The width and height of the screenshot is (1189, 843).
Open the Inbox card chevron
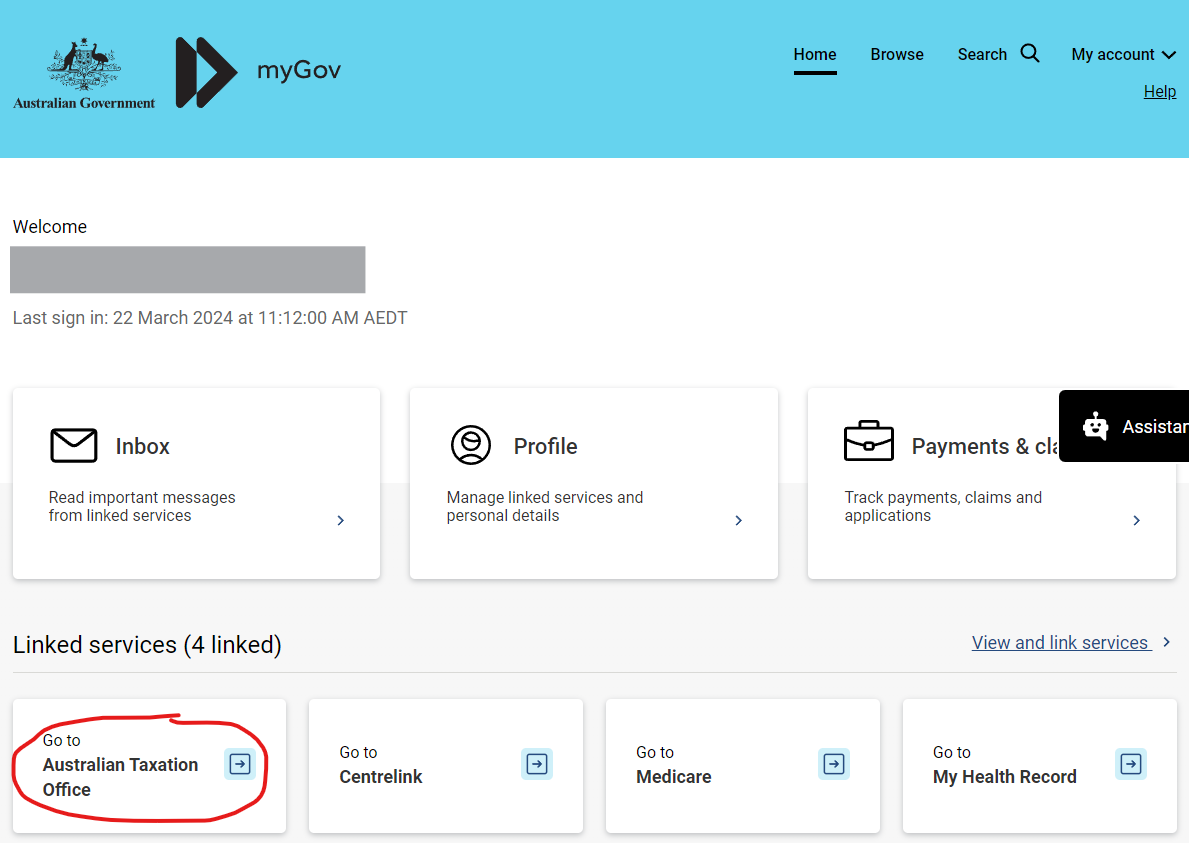tap(340, 520)
